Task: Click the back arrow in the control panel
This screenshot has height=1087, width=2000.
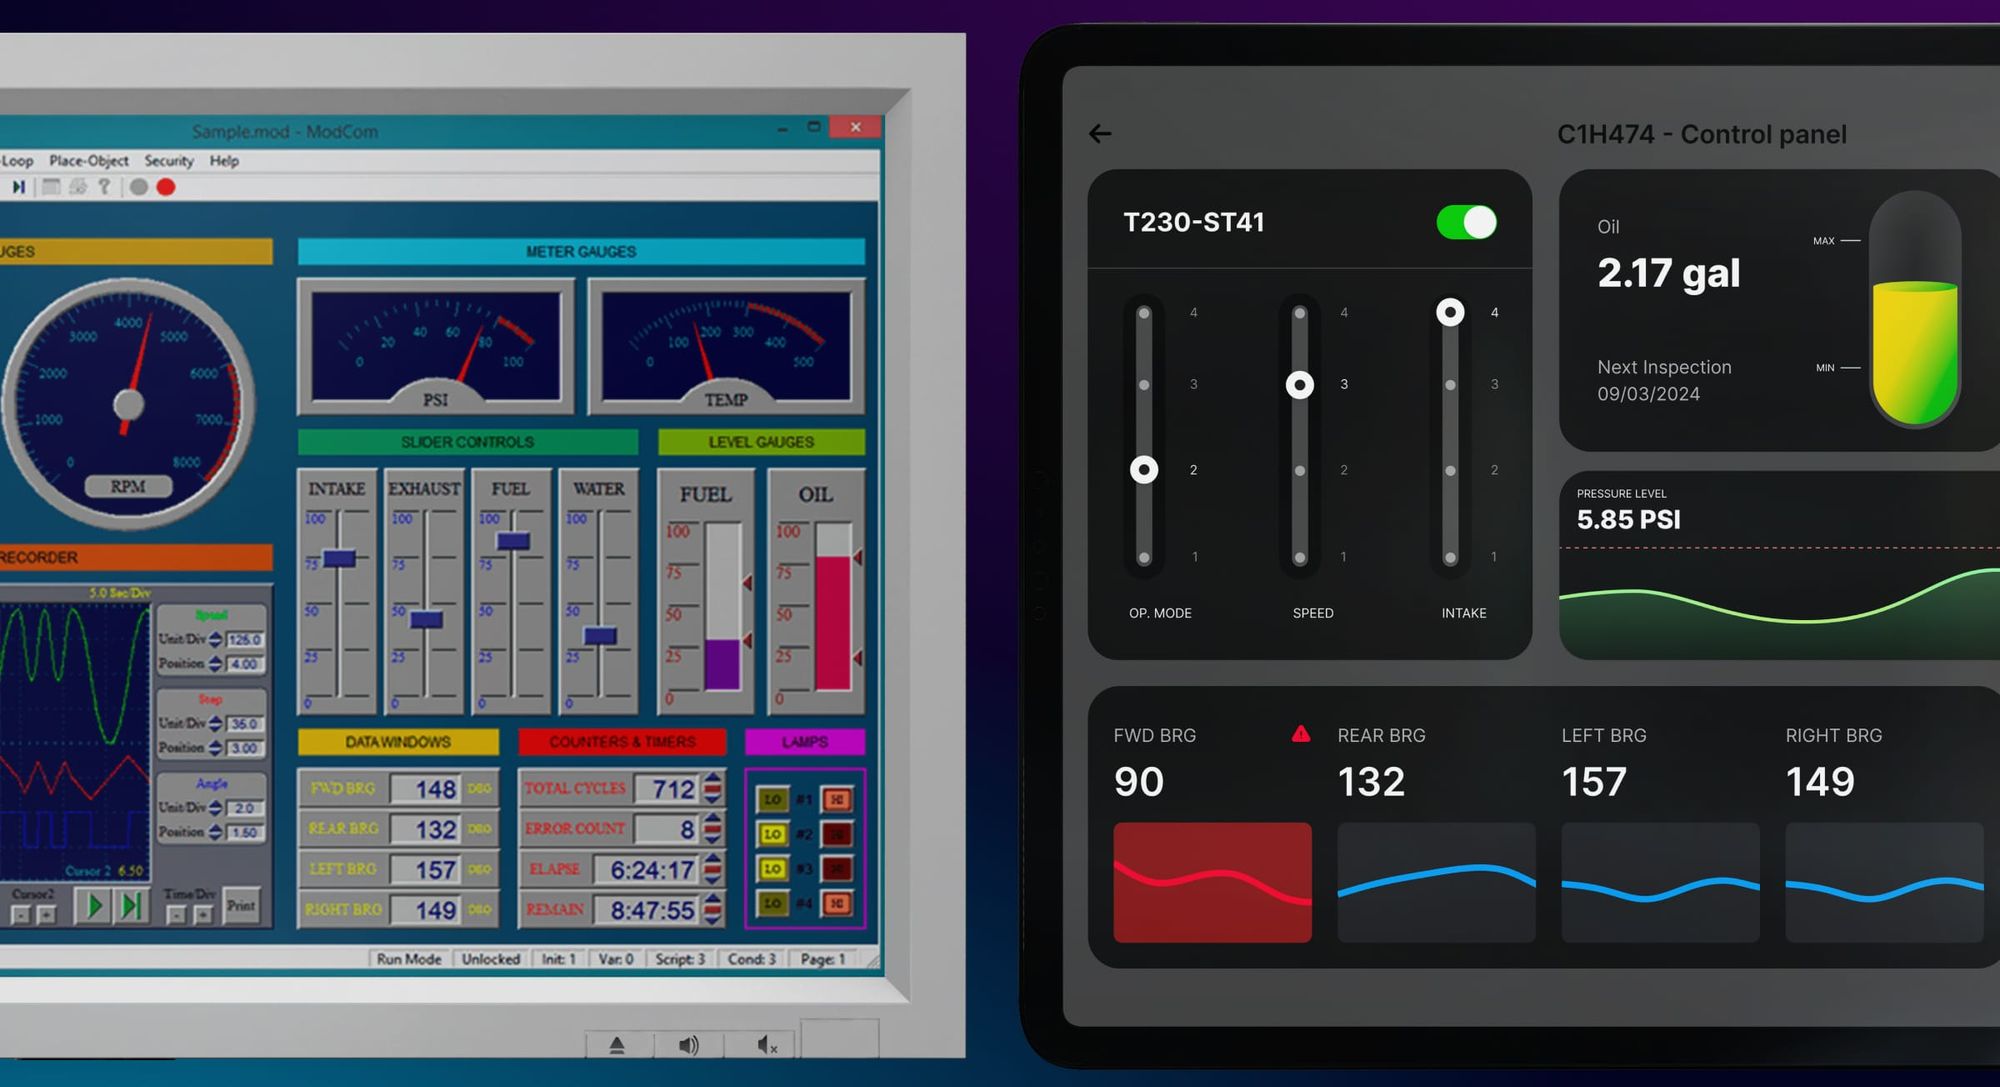Action: click(x=1100, y=134)
